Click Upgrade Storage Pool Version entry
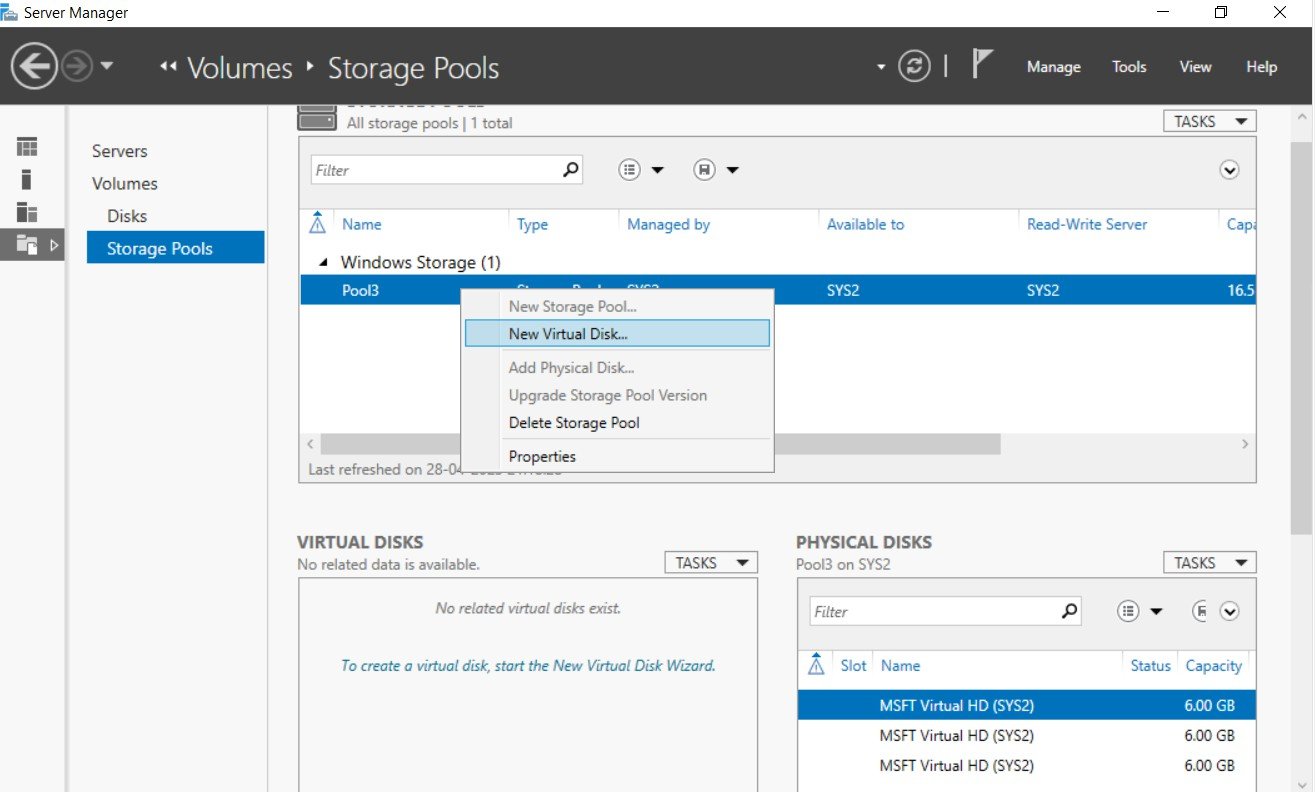Image resolution: width=1315 pixels, height=792 pixels. 617,395
